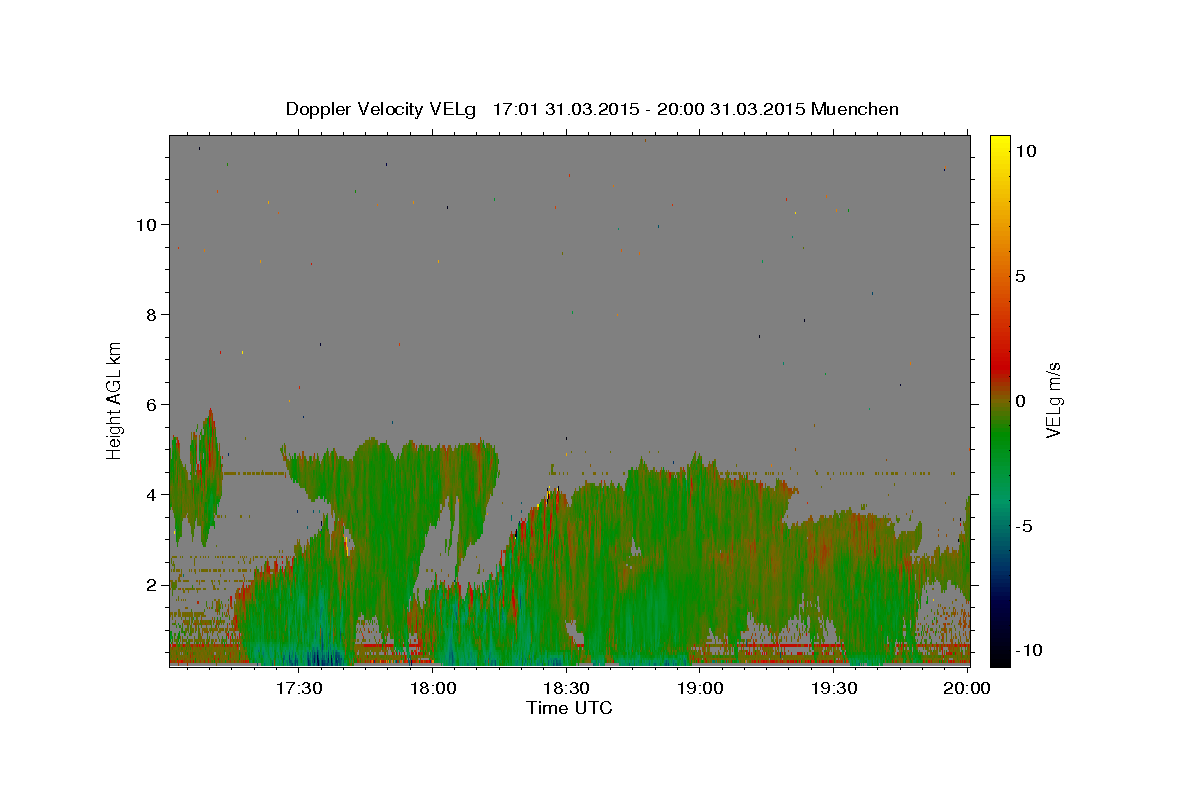This screenshot has width=1200, height=800.
Task: Pick the yellow top of the velocity colorbar
Action: [999, 145]
